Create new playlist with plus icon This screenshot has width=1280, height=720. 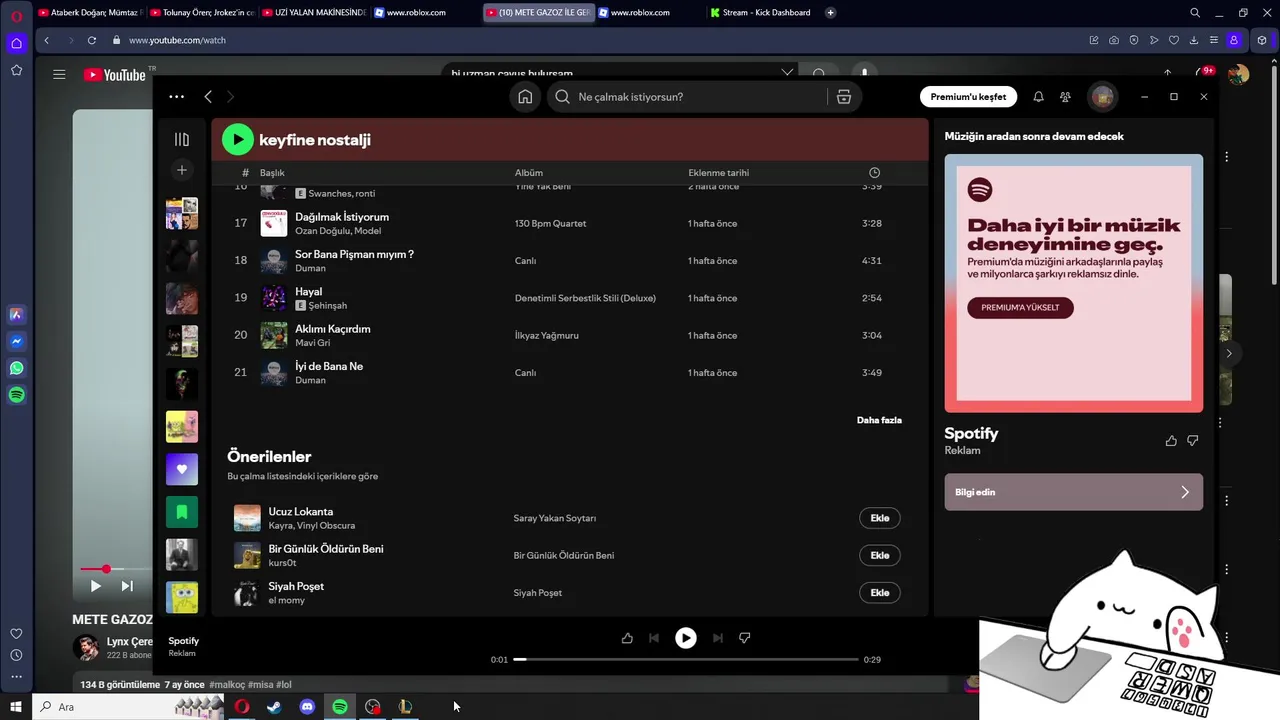point(182,170)
